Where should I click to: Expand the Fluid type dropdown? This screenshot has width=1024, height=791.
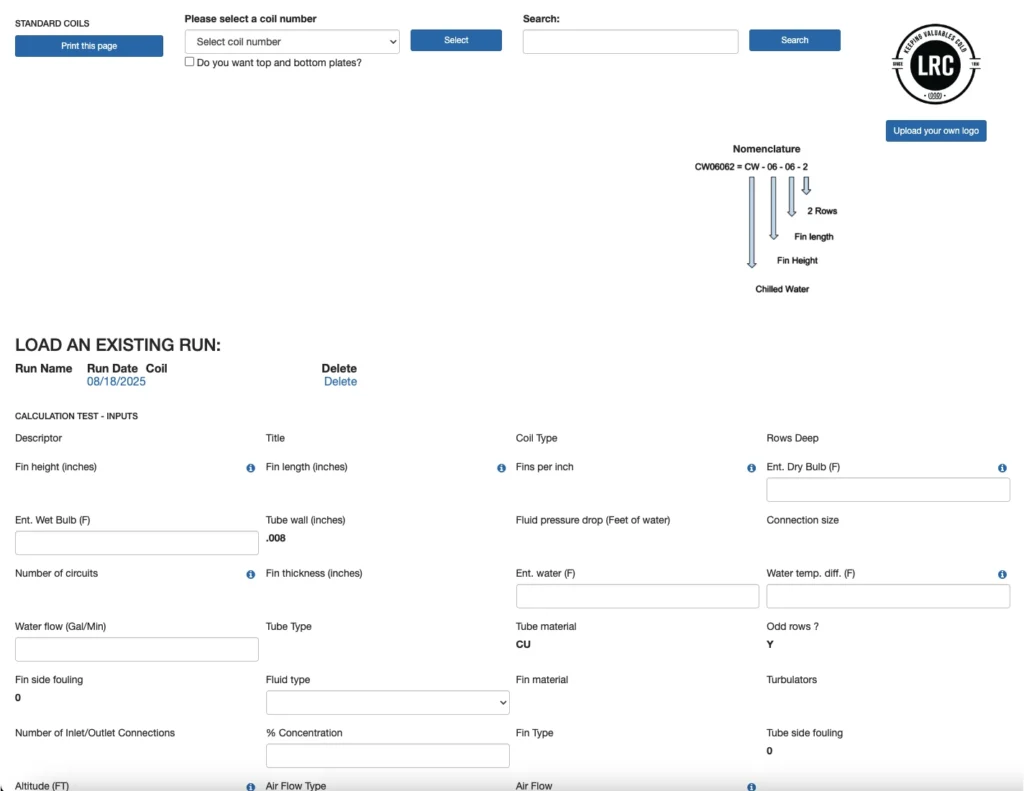click(387, 703)
